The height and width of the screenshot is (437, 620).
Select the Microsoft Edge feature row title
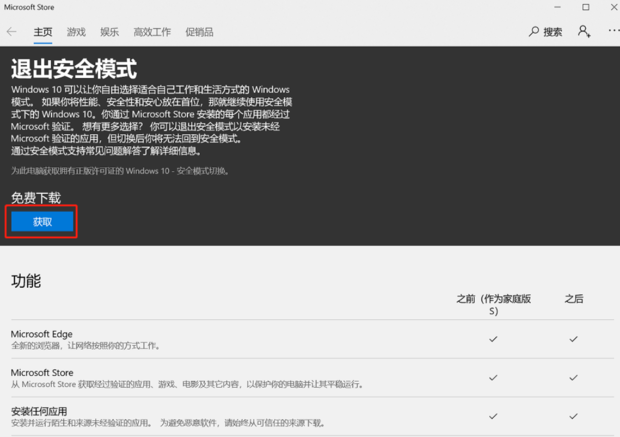[42, 334]
